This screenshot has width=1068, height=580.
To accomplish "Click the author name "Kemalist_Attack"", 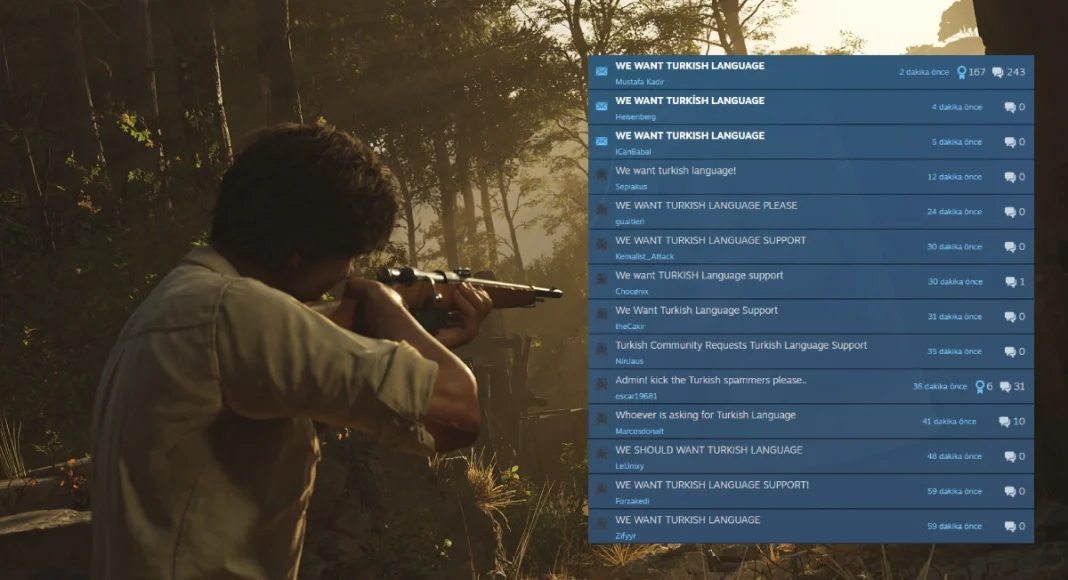I will [644, 257].
